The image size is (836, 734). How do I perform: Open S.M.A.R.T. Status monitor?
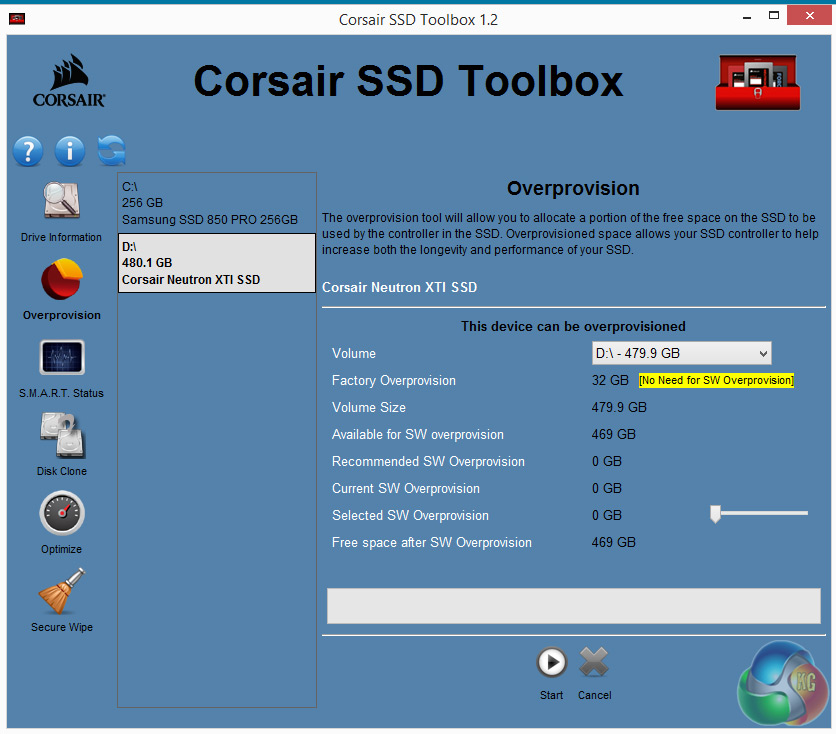[x=61, y=359]
